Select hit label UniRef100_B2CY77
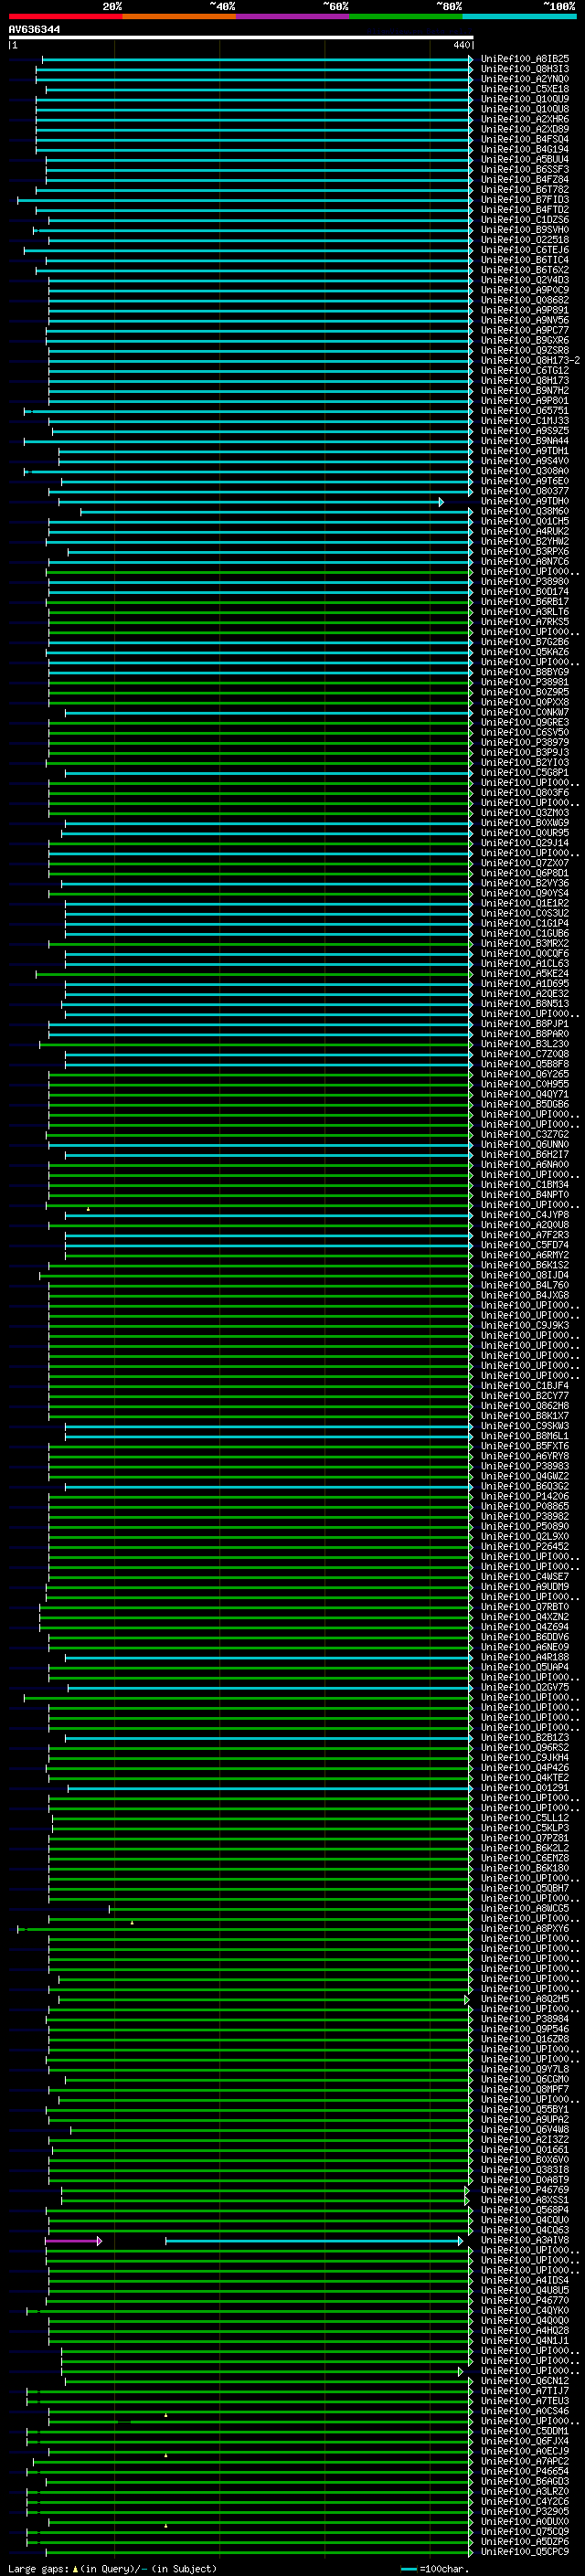 (524, 1396)
